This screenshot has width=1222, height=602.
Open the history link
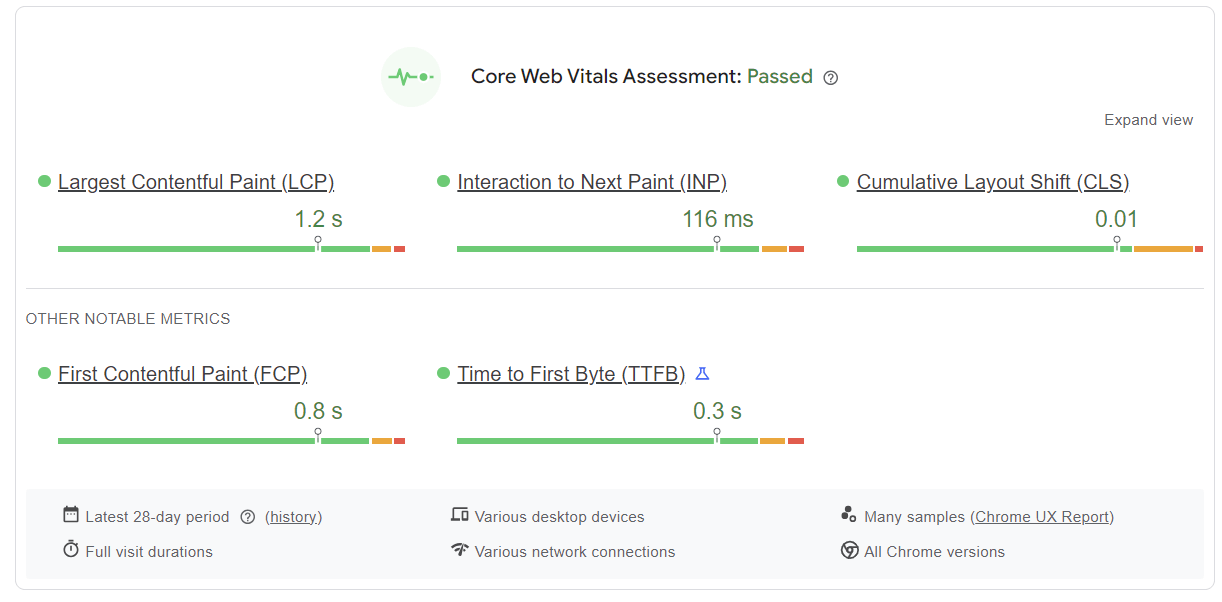(x=293, y=517)
